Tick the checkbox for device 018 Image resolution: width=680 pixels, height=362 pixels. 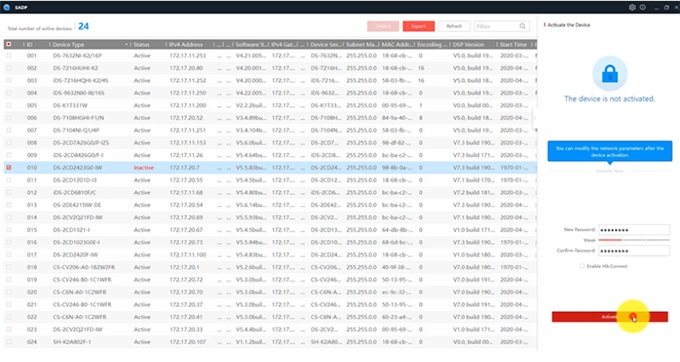[9, 267]
